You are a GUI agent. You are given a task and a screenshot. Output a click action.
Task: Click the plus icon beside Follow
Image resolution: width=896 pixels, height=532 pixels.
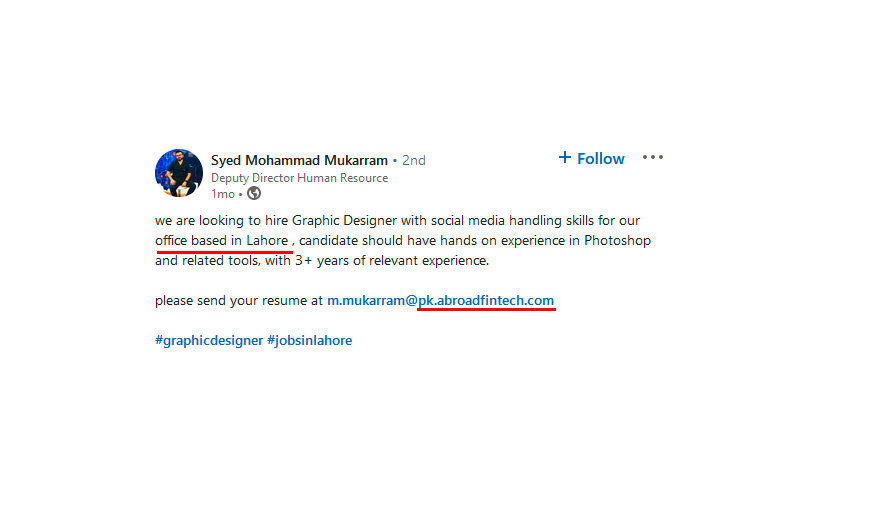(x=565, y=158)
